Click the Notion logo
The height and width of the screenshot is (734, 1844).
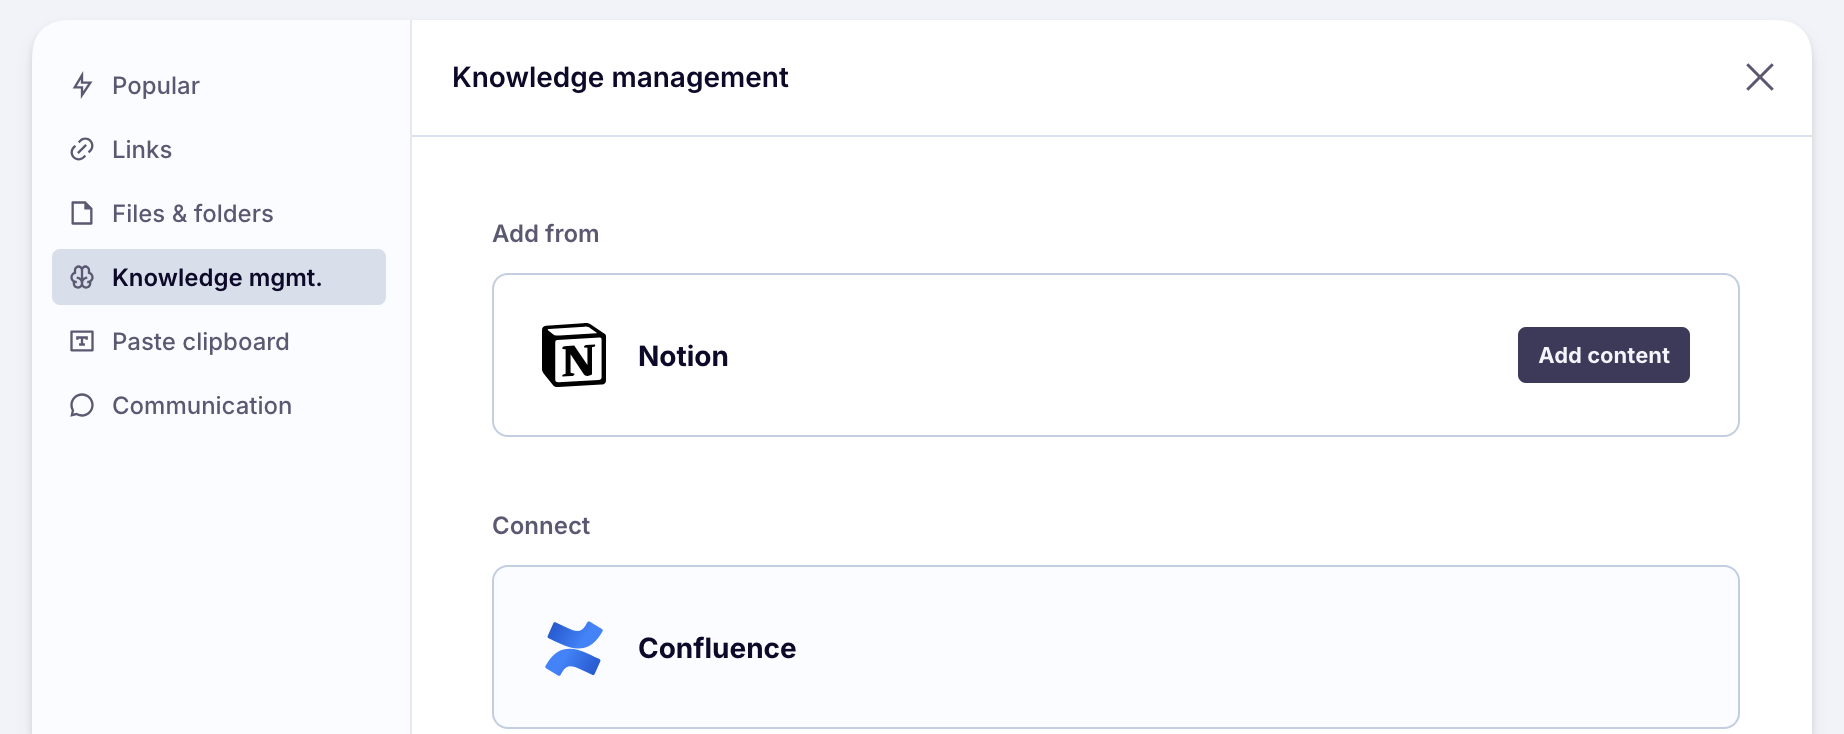tap(574, 355)
